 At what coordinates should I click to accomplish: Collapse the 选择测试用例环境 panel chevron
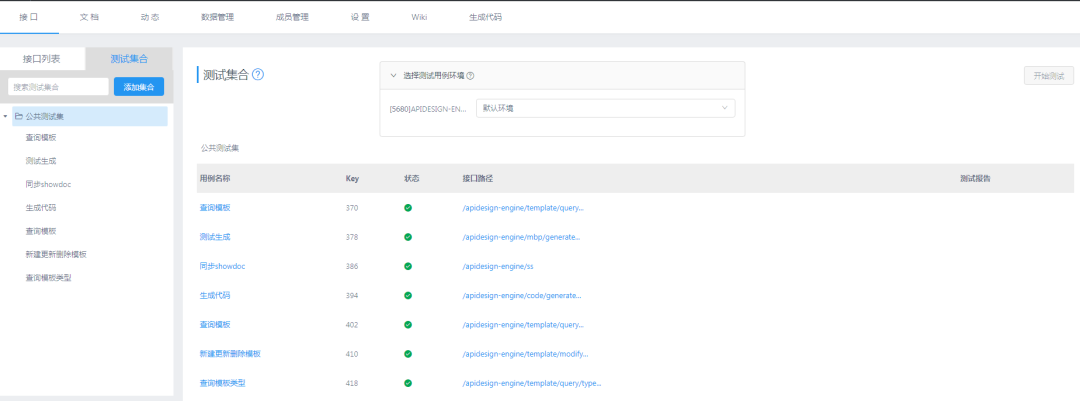point(393,76)
